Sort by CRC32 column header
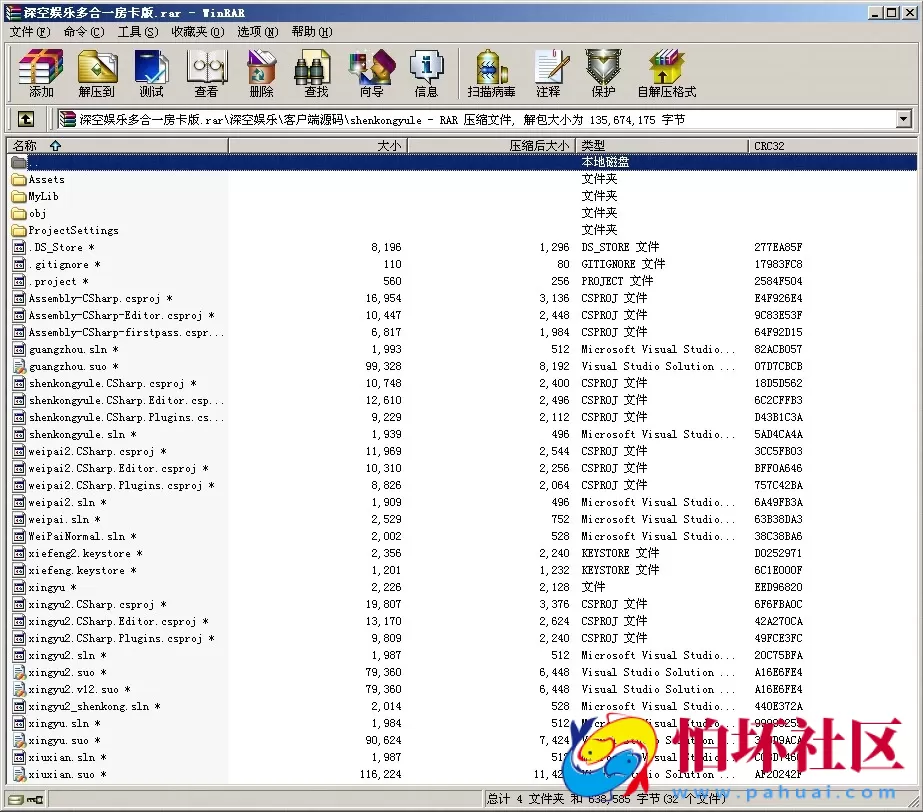This screenshot has width=923, height=812. [x=769, y=146]
